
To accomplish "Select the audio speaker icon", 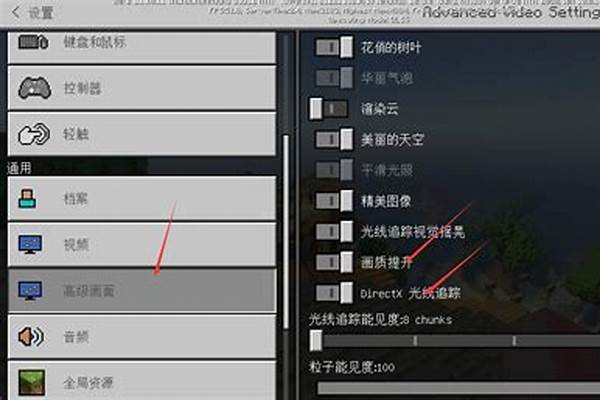I will pos(31,336).
